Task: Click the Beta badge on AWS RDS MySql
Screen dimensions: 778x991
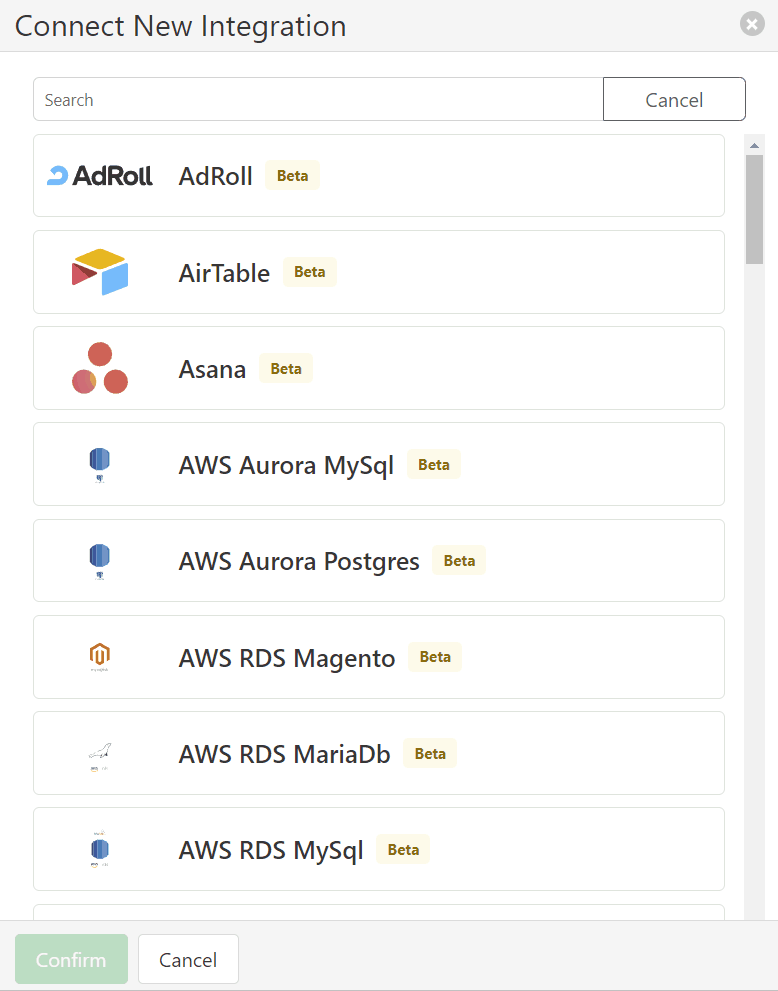Action: point(403,849)
